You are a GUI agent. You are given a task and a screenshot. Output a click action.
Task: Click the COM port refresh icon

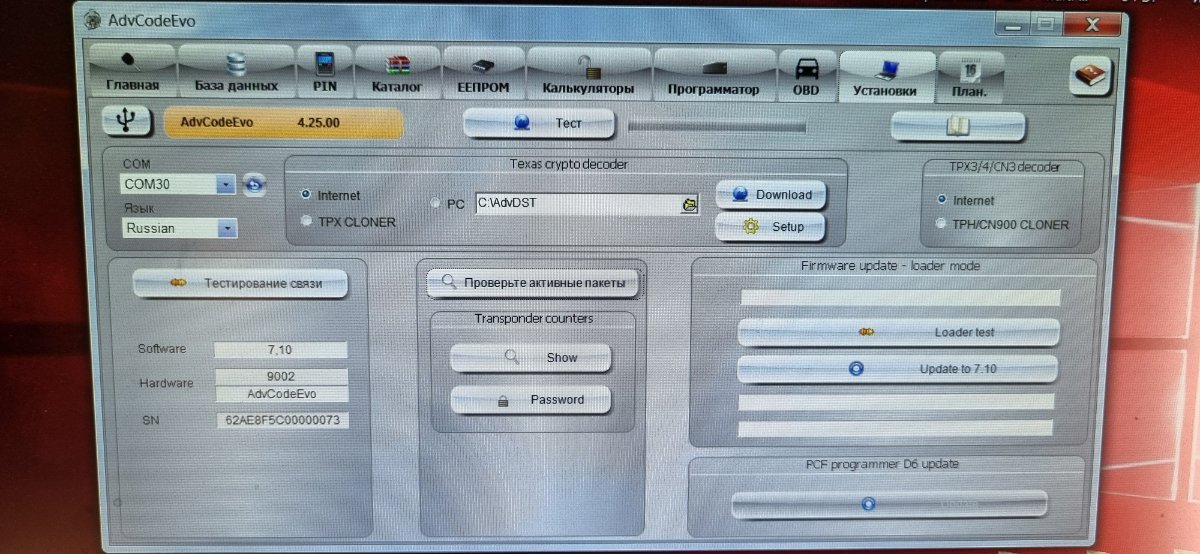[x=256, y=184]
